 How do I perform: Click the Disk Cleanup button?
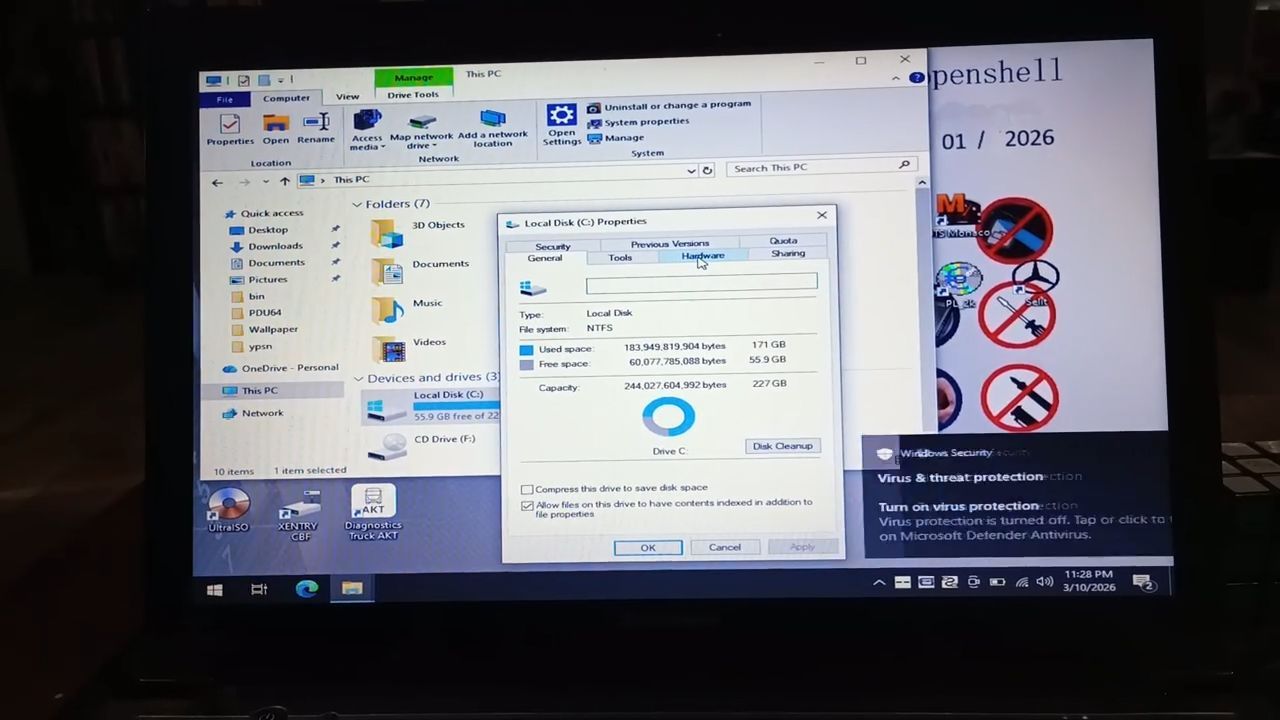pos(782,446)
